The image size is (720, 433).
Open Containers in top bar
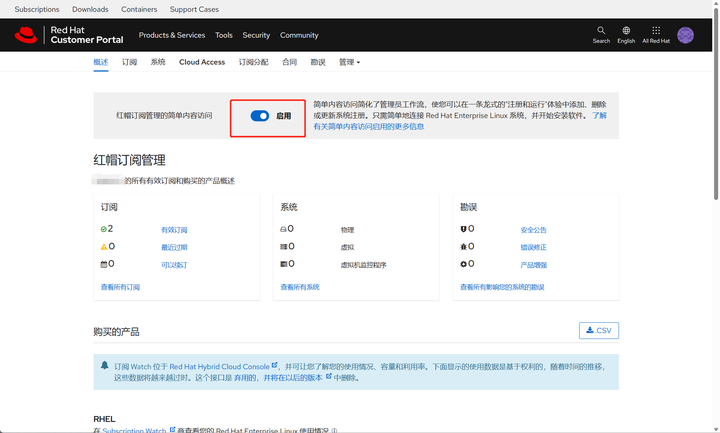(x=139, y=9)
